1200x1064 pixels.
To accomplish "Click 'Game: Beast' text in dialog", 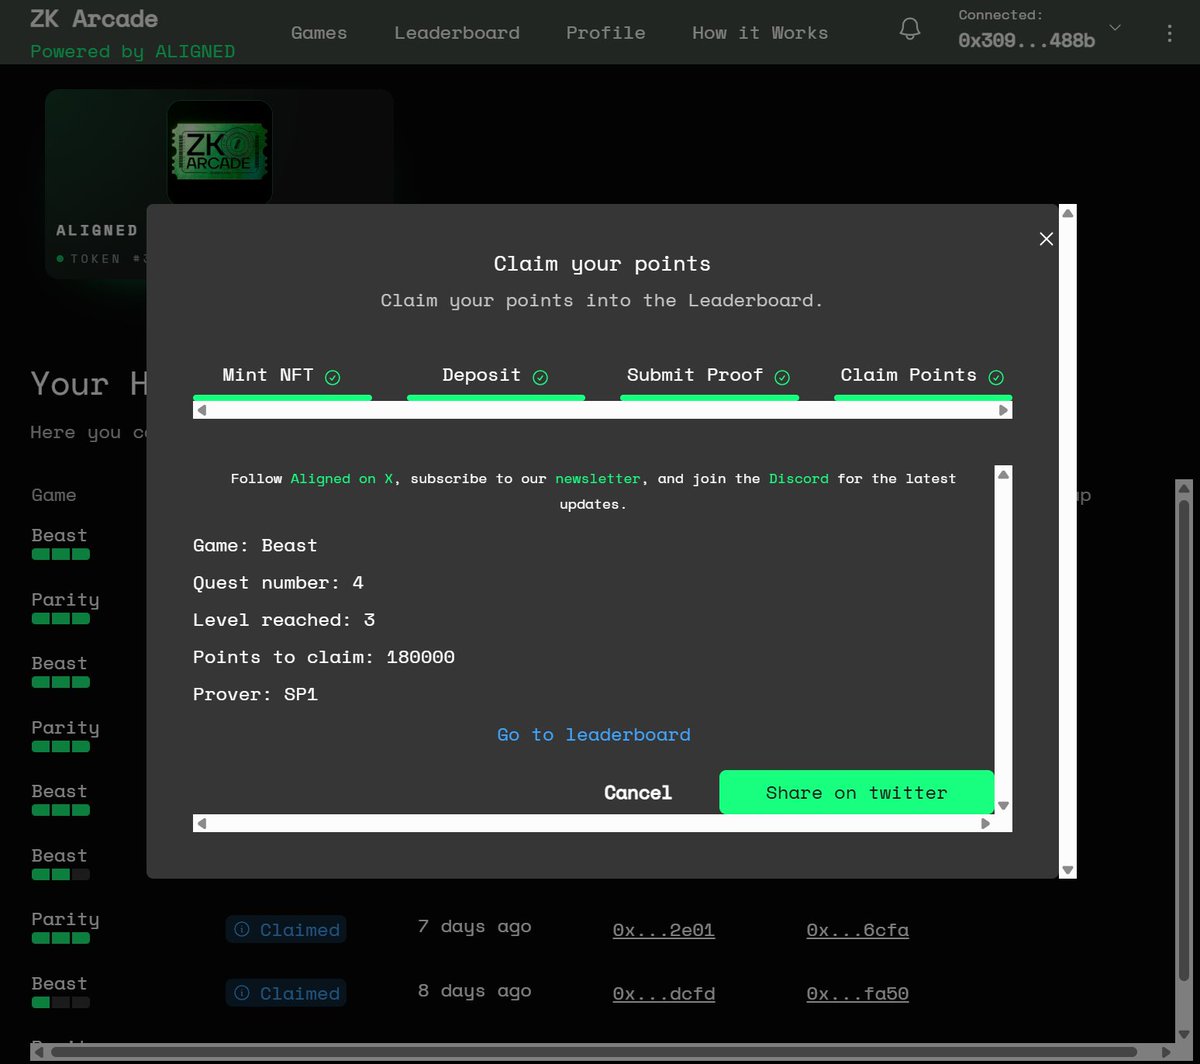I will pyautogui.click(x=255, y=546).
